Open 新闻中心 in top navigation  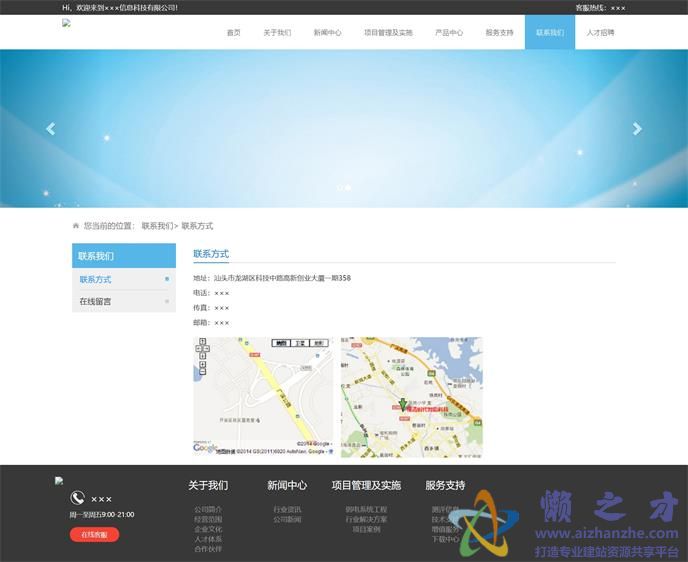(327, 32)
